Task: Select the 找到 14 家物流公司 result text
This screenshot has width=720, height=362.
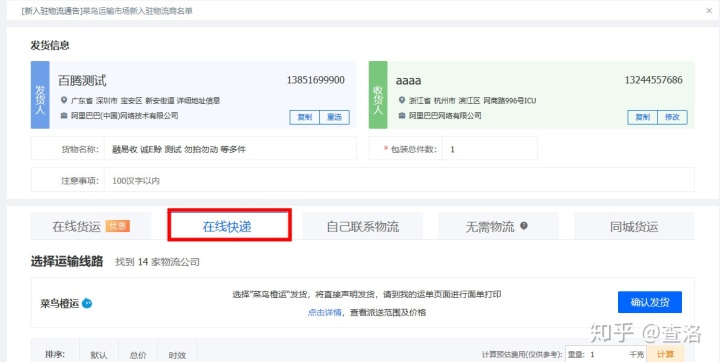Action: point(158,262)
